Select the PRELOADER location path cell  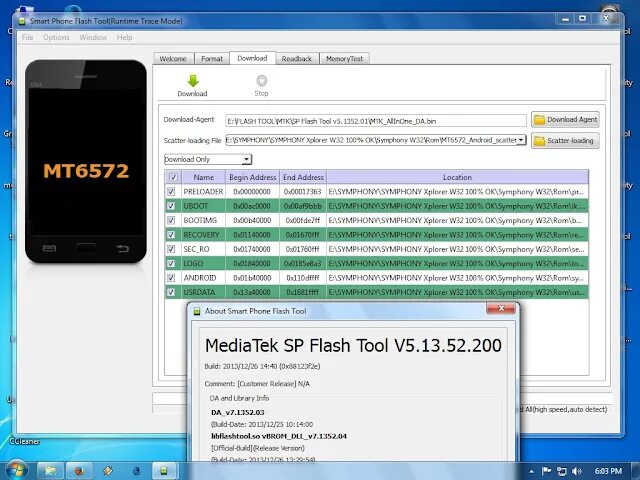(x=457, y=191)
